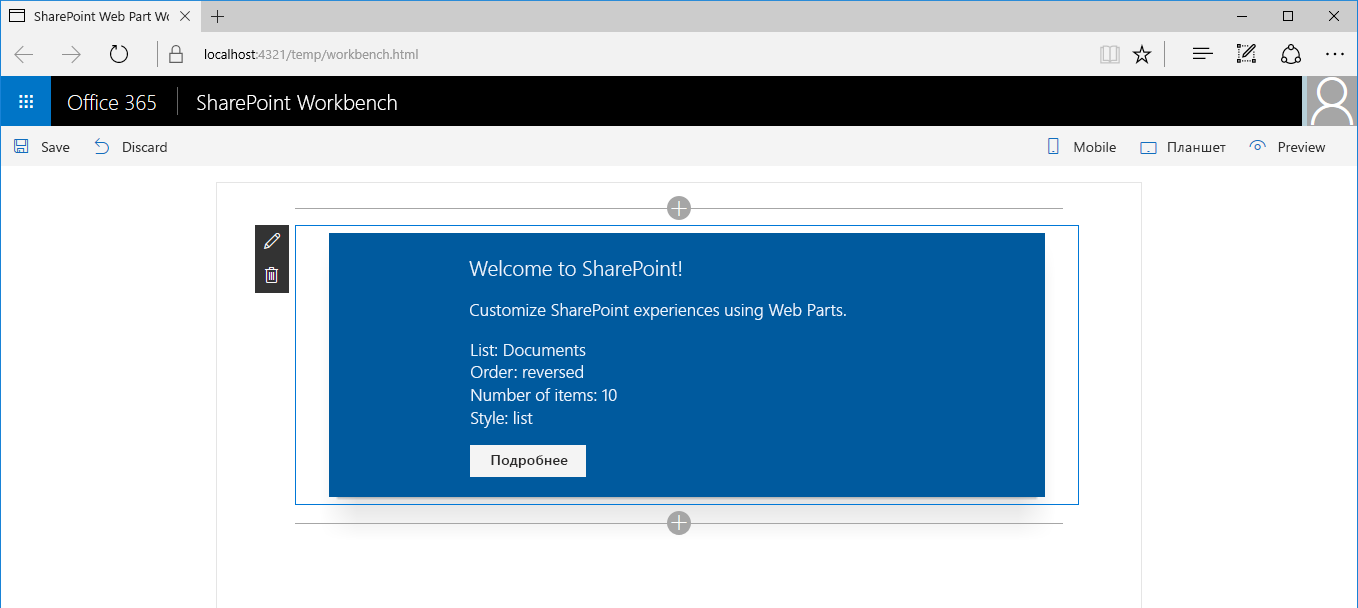Image resolution: width=1358 pixels, height=608 pixels.
Task: Click "Style: list" text
Action: tap(502, 418)
